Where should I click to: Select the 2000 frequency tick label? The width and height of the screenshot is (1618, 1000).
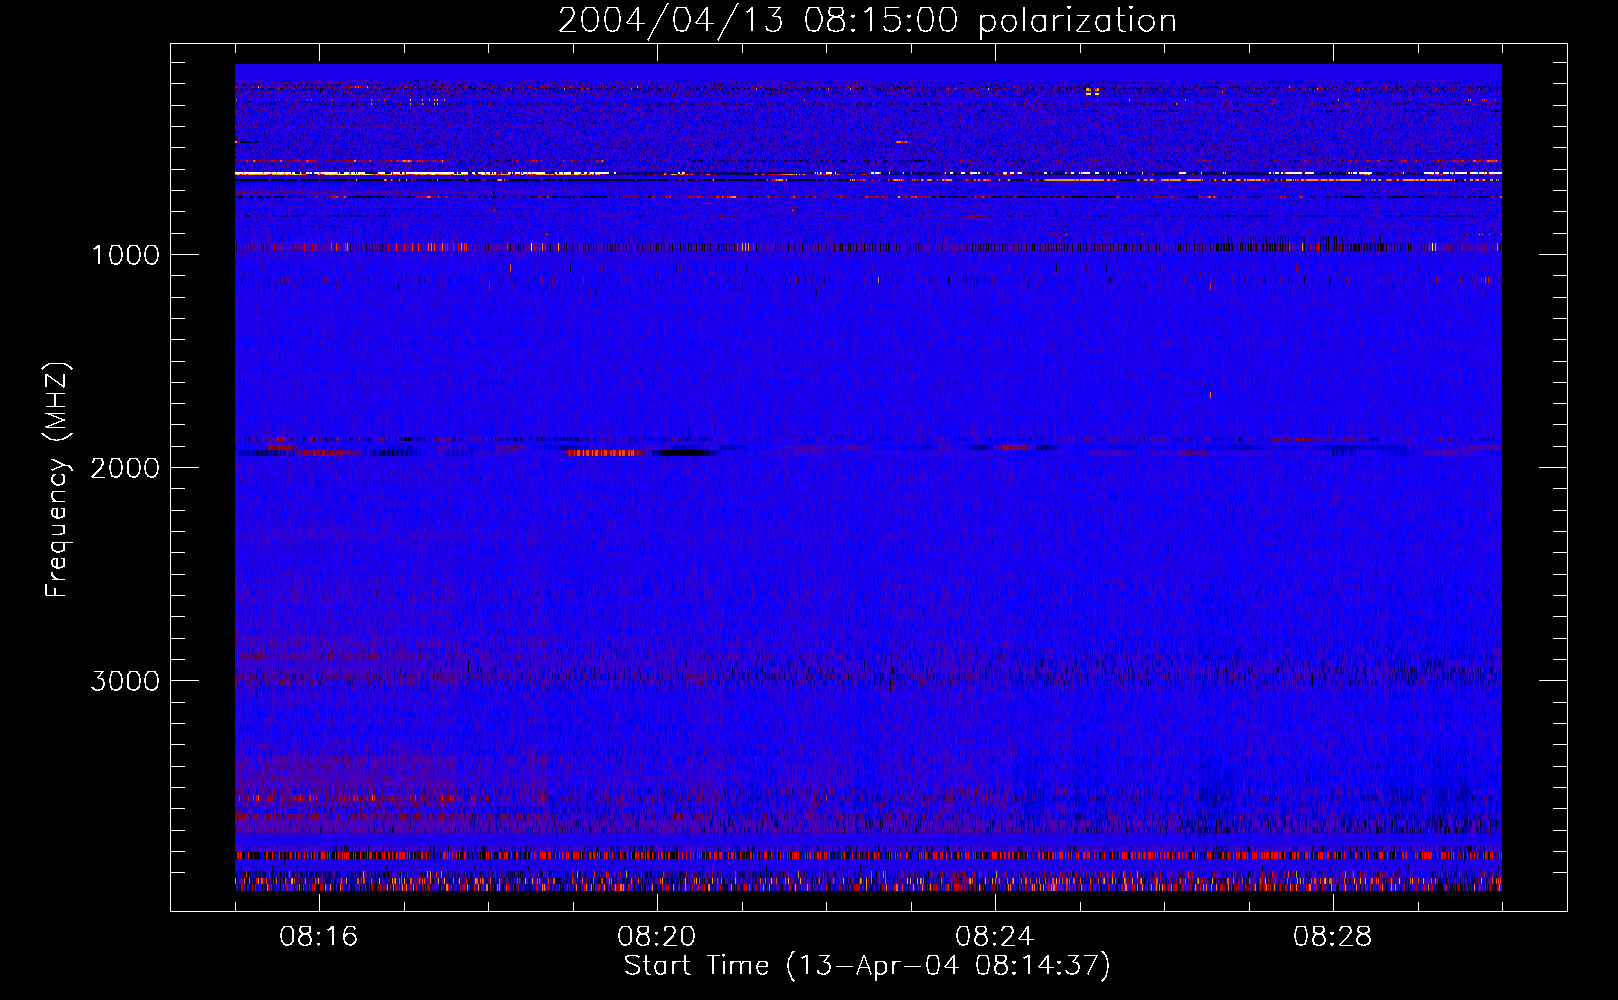coord(125,468)
